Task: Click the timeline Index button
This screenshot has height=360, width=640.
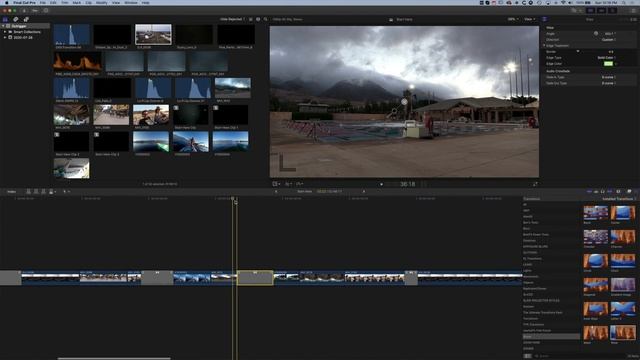Action: pos(11,191)
